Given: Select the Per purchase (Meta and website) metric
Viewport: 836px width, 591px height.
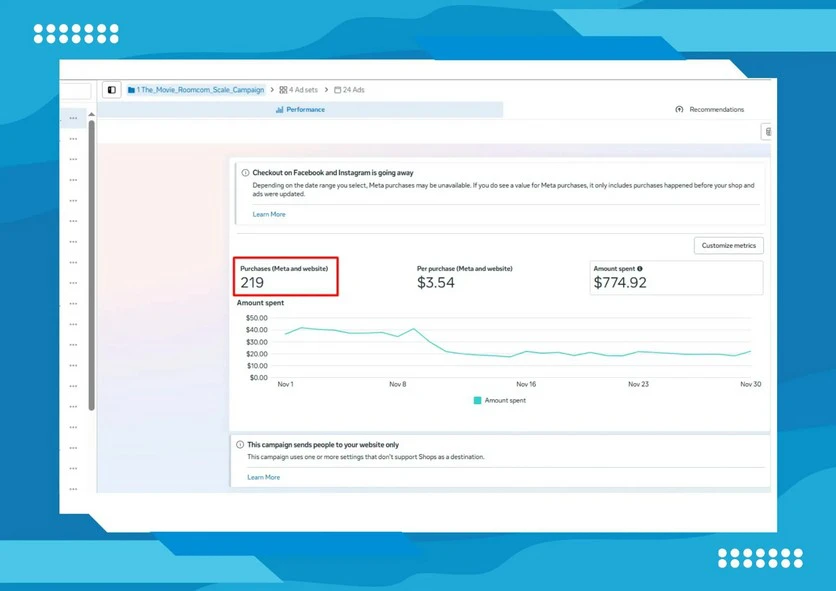Looking at the screenshot, I should (x=464, y=277).
